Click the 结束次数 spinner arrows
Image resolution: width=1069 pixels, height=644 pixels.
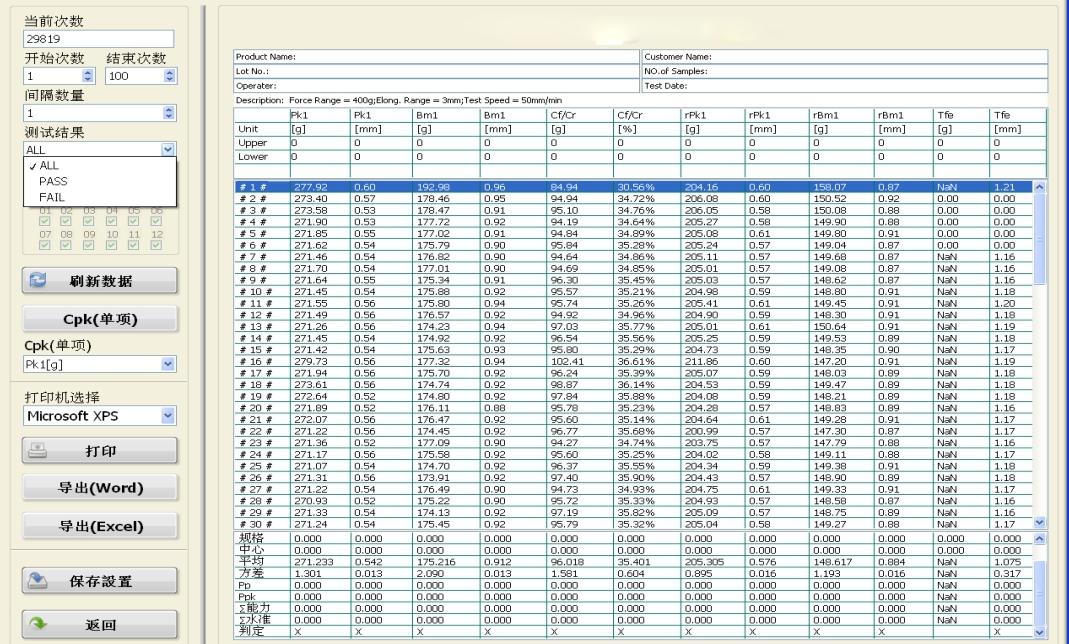click(170, 76)
